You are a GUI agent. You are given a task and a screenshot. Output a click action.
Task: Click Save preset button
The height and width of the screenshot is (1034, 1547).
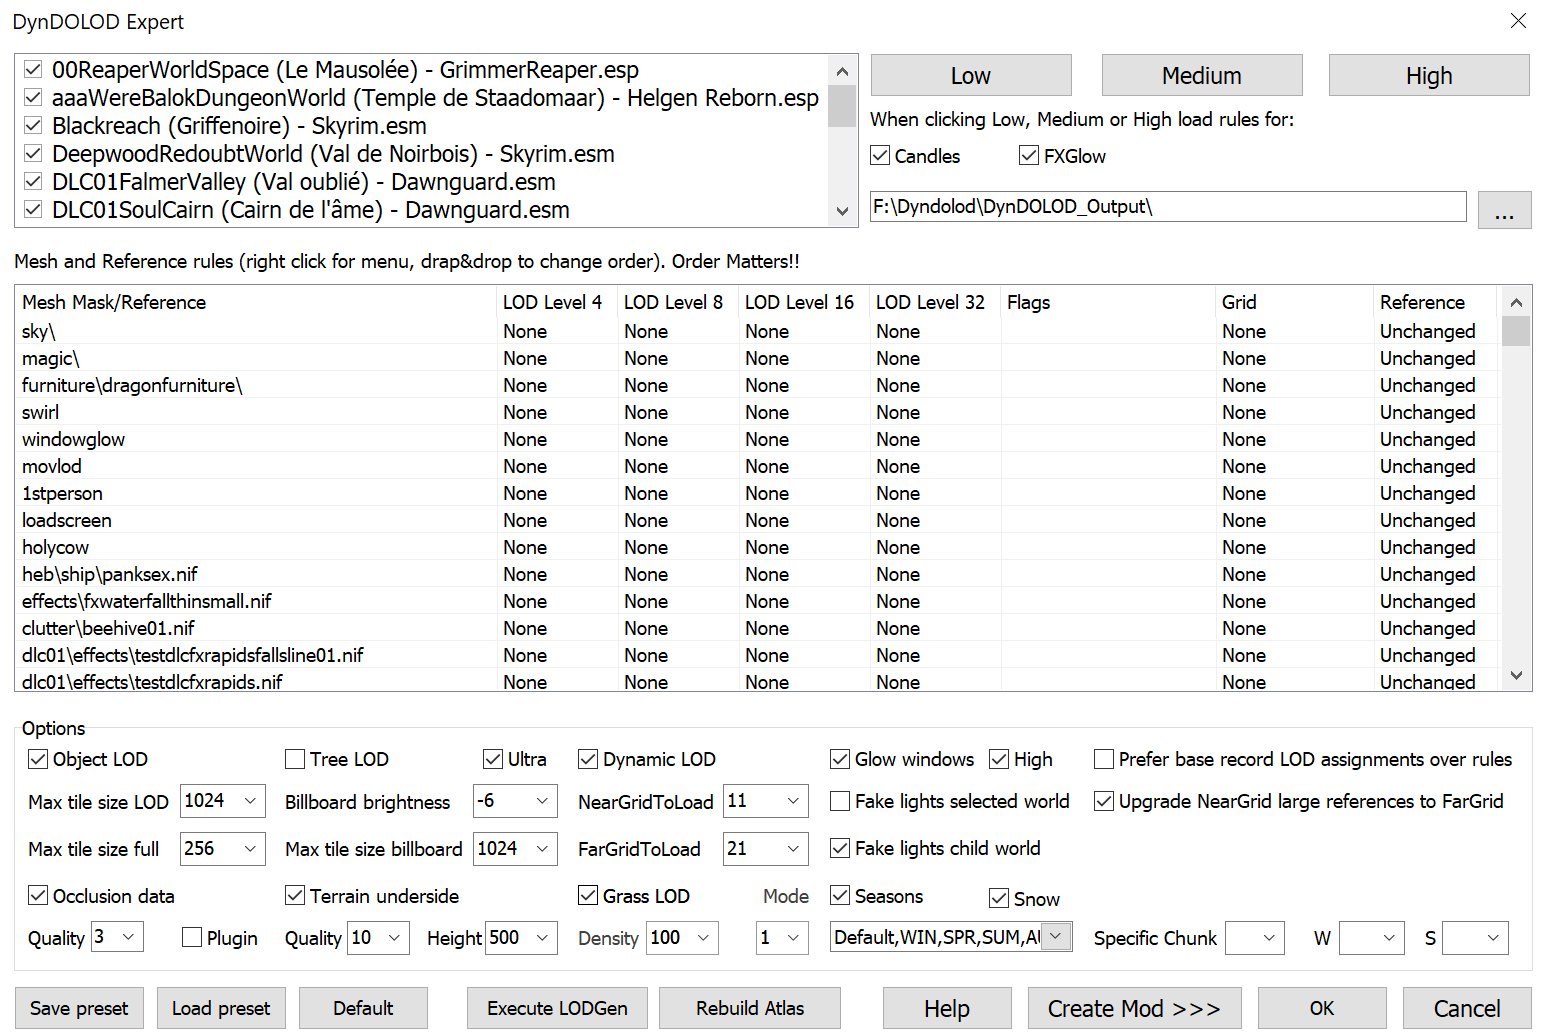pos(79,1008)
